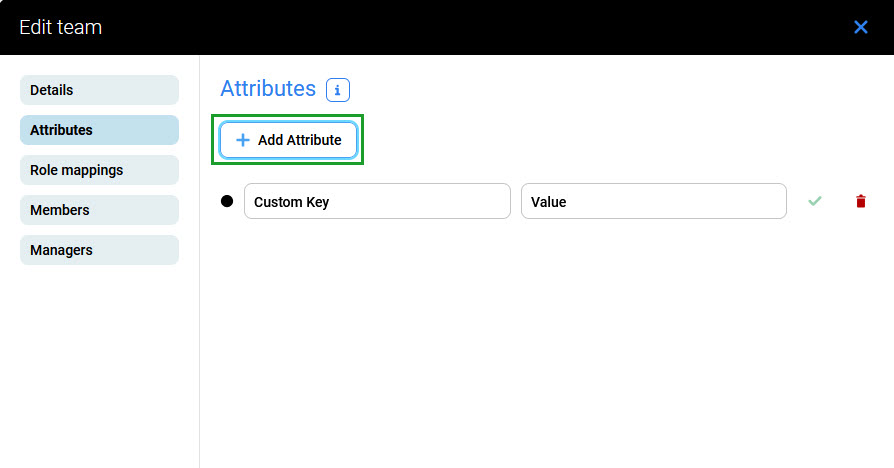Go to the Members section

point(99,210)
